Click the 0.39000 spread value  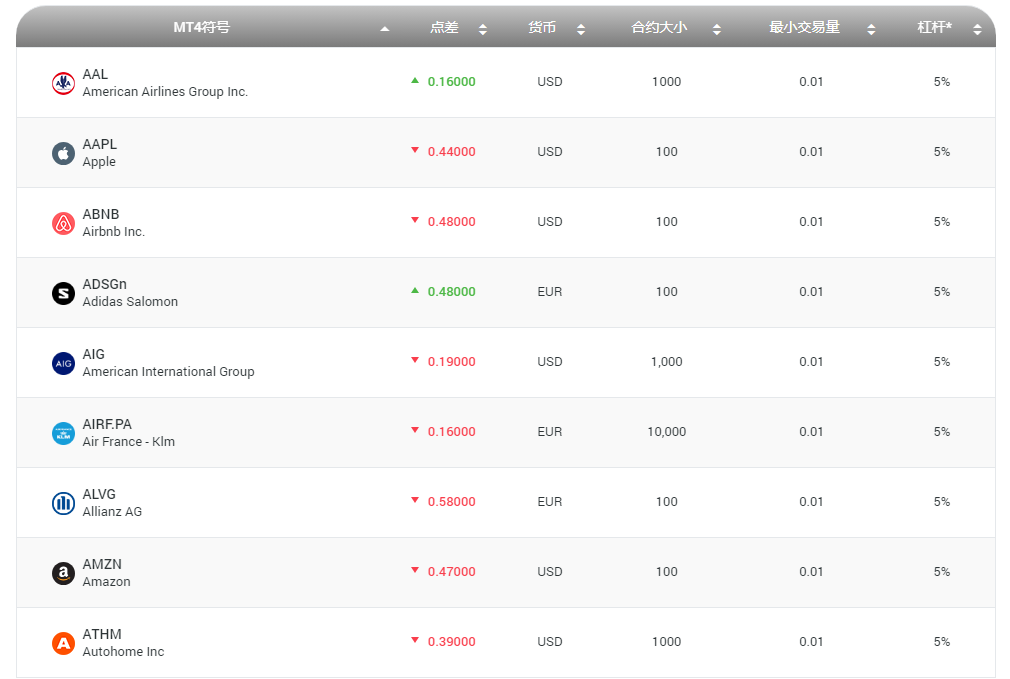tap(452, 642)
